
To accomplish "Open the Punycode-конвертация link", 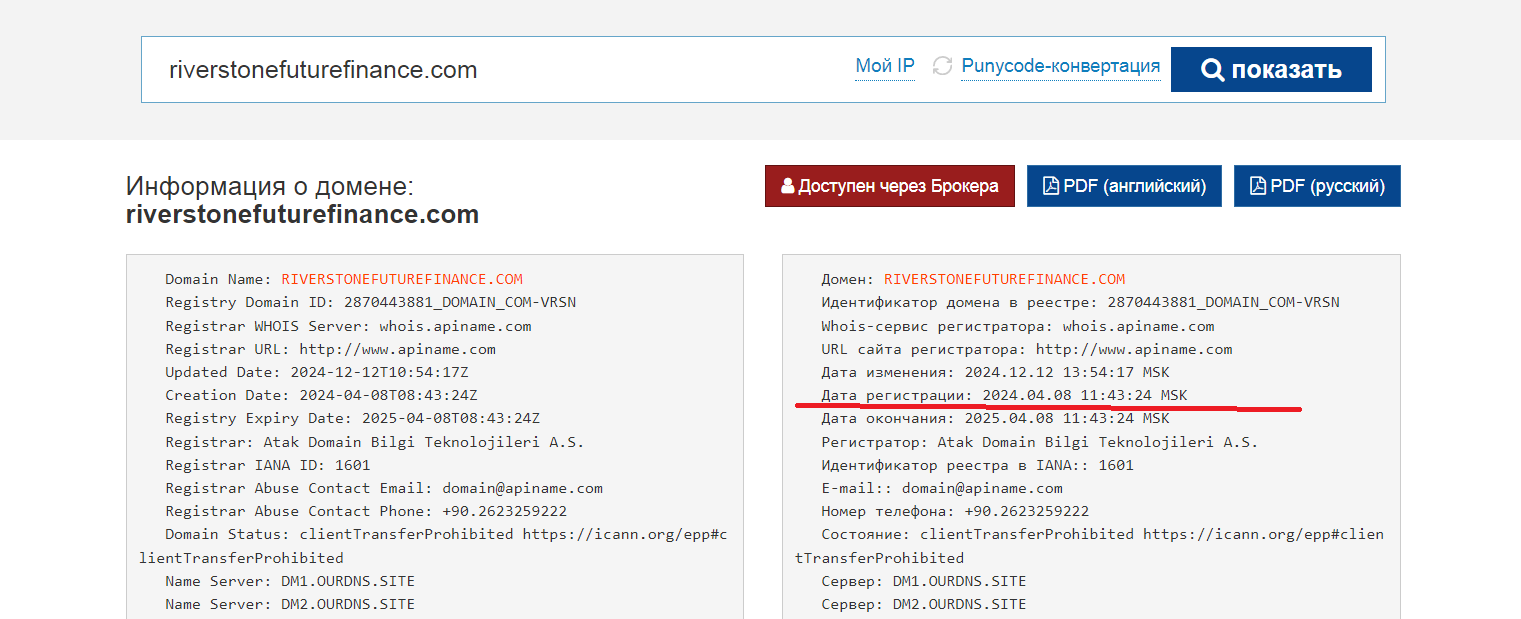I will click(x=1061, y=67).
